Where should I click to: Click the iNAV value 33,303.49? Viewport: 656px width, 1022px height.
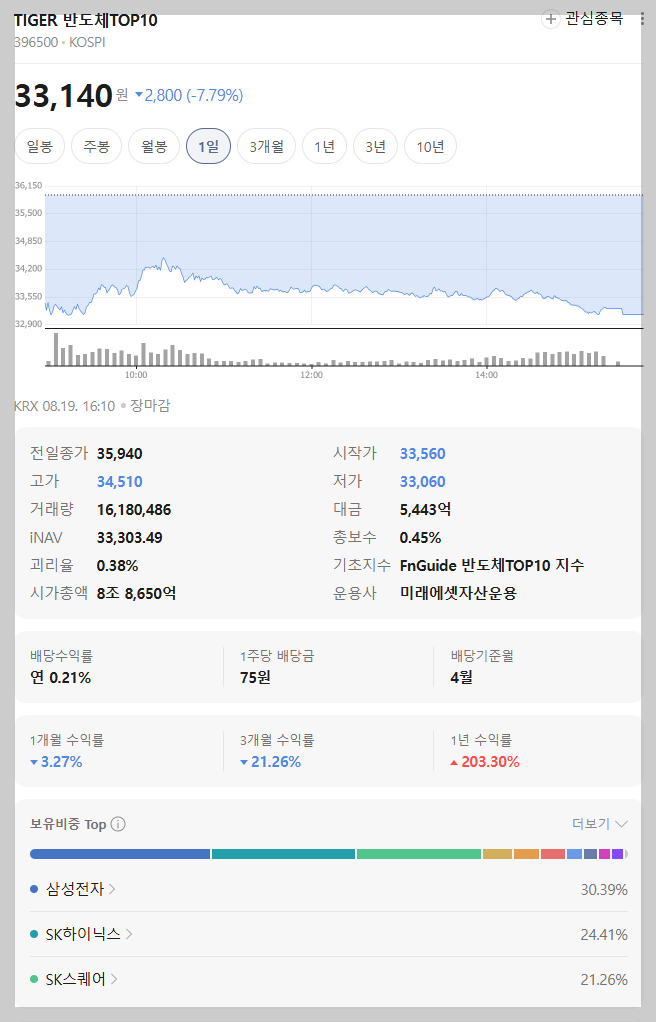[130, 538]
